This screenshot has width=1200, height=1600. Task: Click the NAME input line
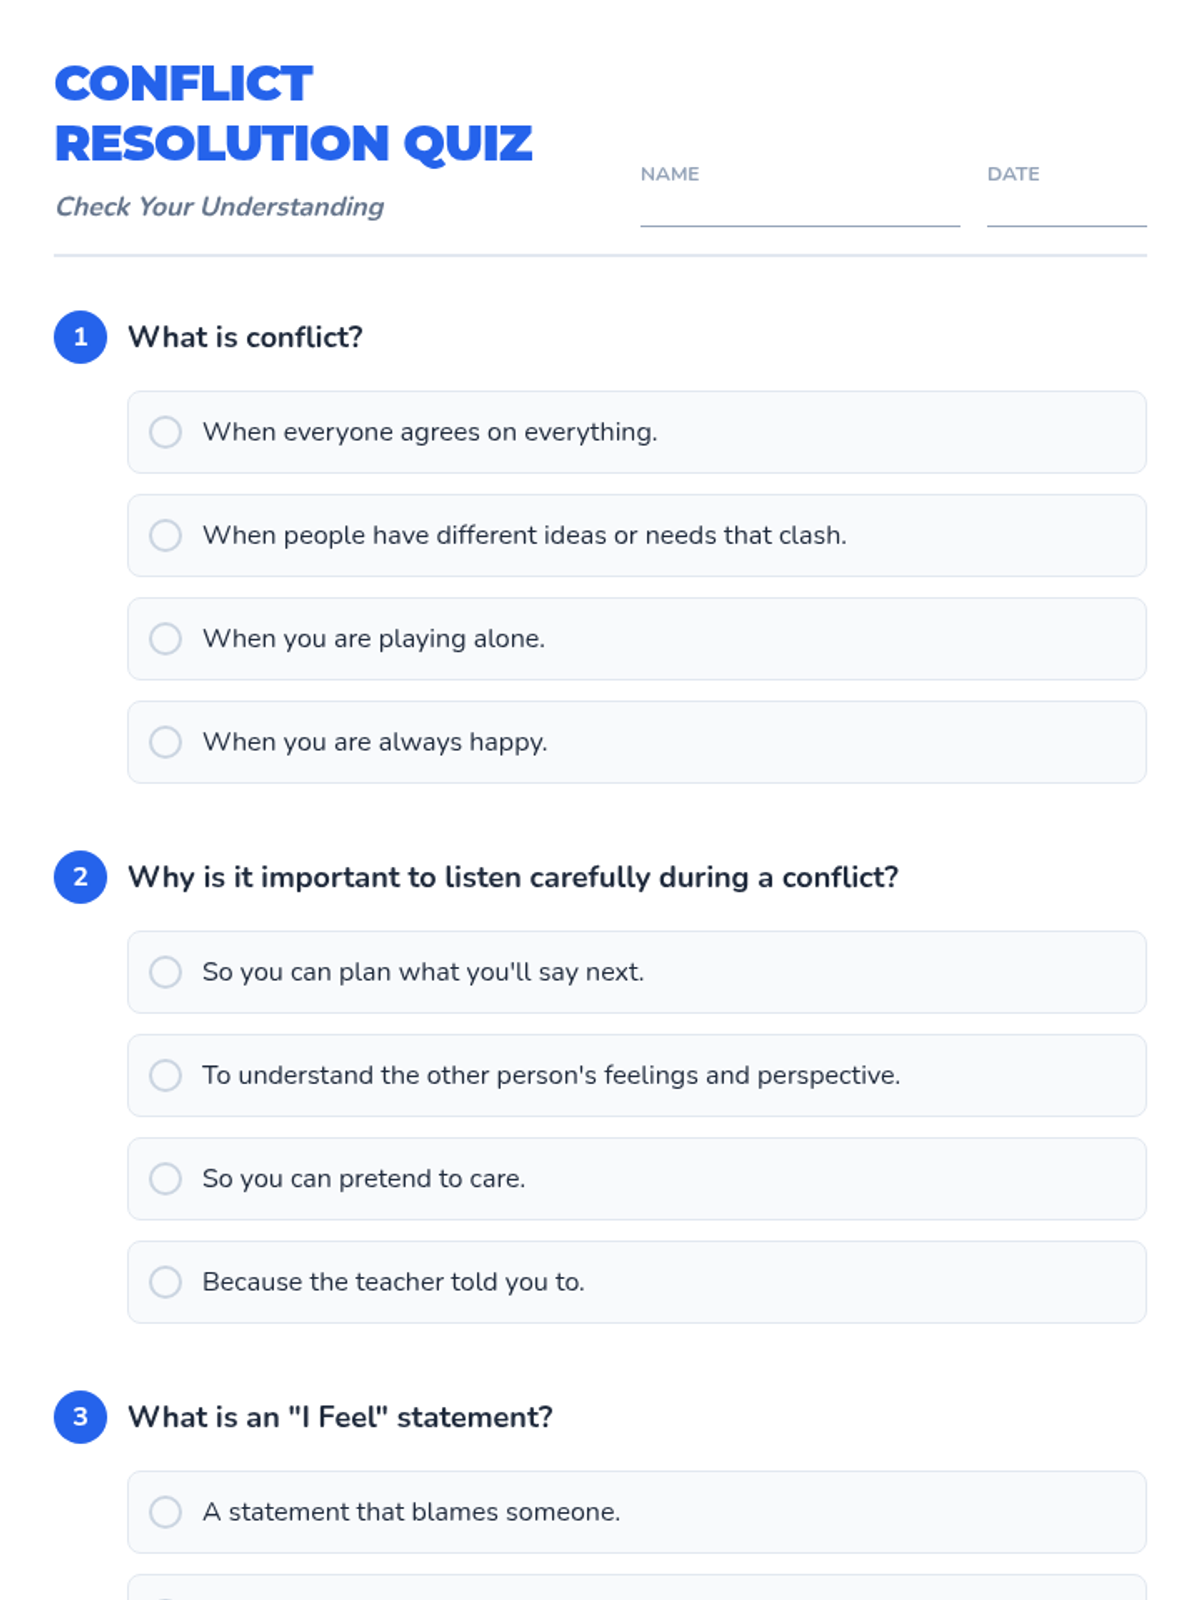click(x=800, y=210)
